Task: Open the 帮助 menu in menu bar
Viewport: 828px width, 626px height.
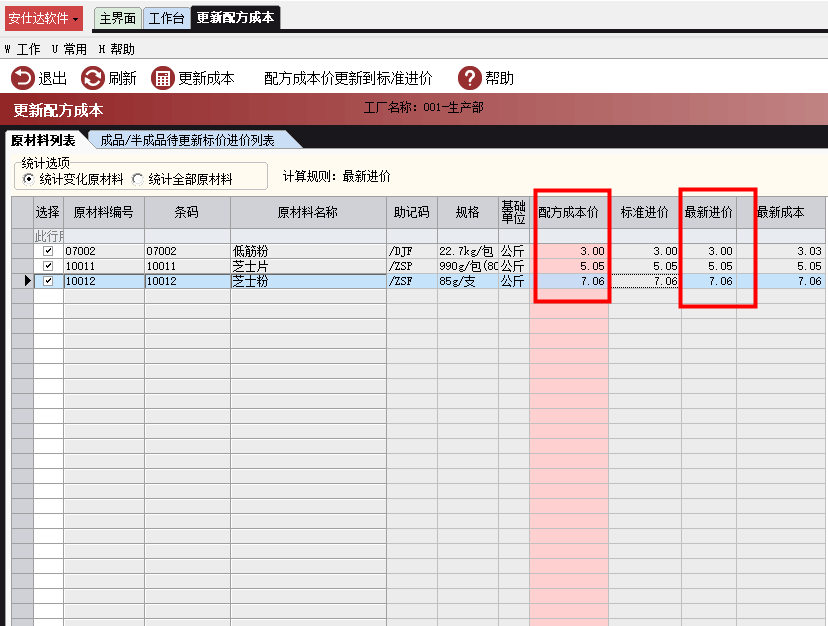Action: pyautogui.click(x=117, y=49)
